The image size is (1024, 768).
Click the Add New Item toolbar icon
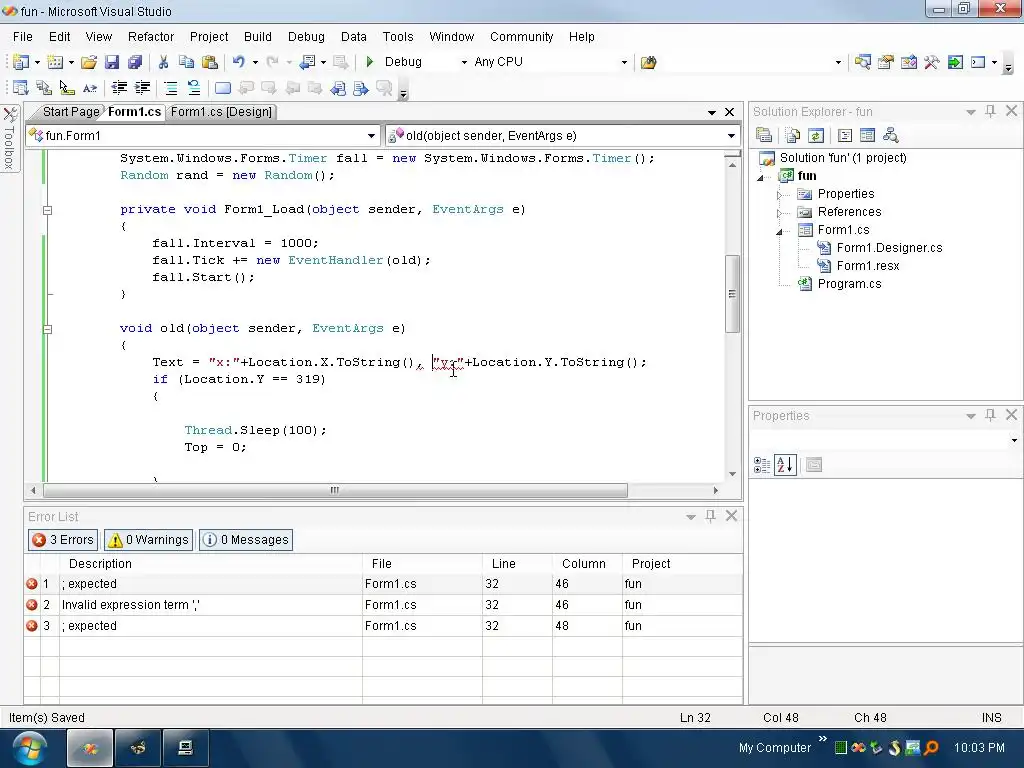[x=55, y=62]
